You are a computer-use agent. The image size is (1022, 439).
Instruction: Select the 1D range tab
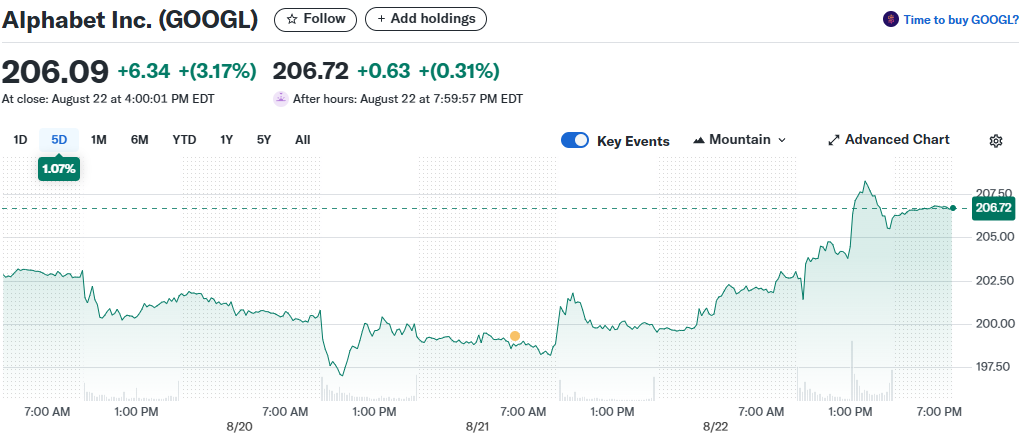[x=20, y=140]
